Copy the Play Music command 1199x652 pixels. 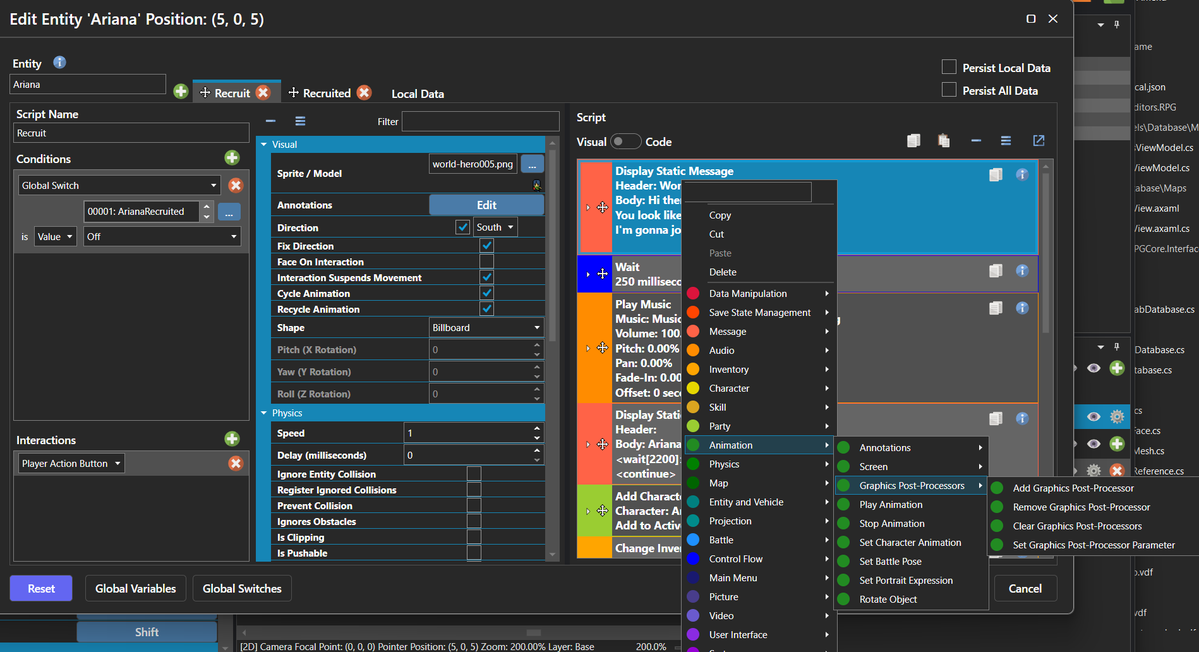pos(996,308)
